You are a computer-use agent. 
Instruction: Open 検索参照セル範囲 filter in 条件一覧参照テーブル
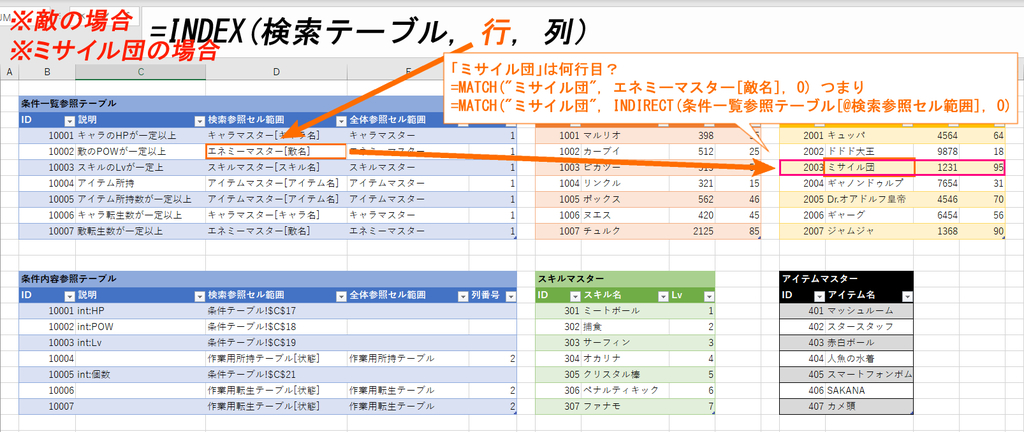(x=341, y=120)
